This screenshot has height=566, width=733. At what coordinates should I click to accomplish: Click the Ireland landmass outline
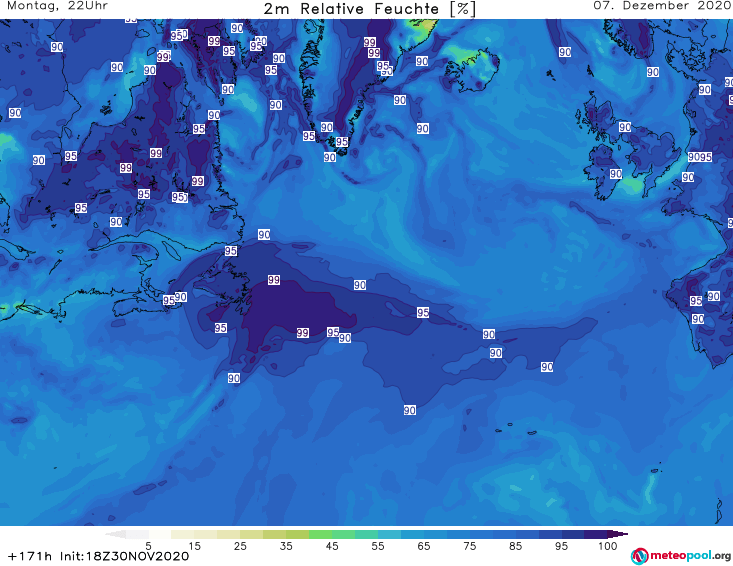pos(603,171)
